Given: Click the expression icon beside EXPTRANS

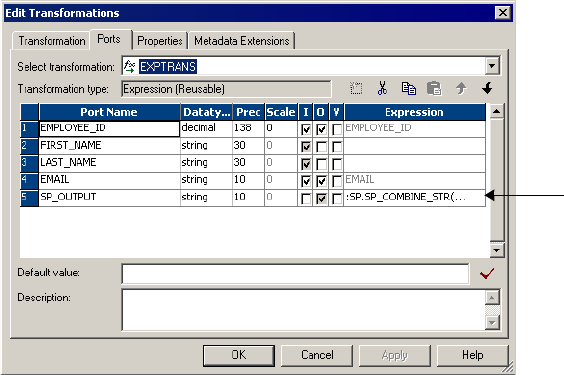Looking at the screenshot, I should point(129,67).
